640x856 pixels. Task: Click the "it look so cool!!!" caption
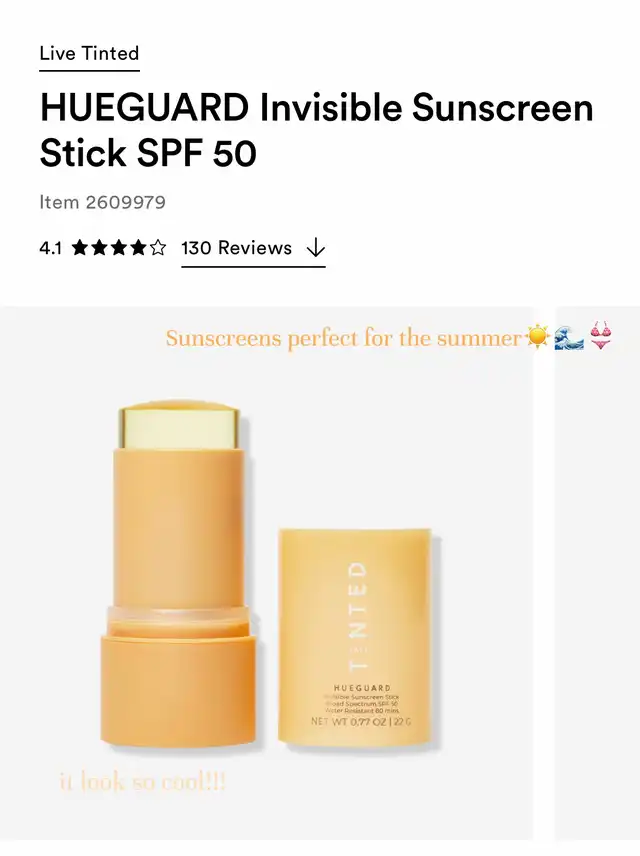(142, 782)
